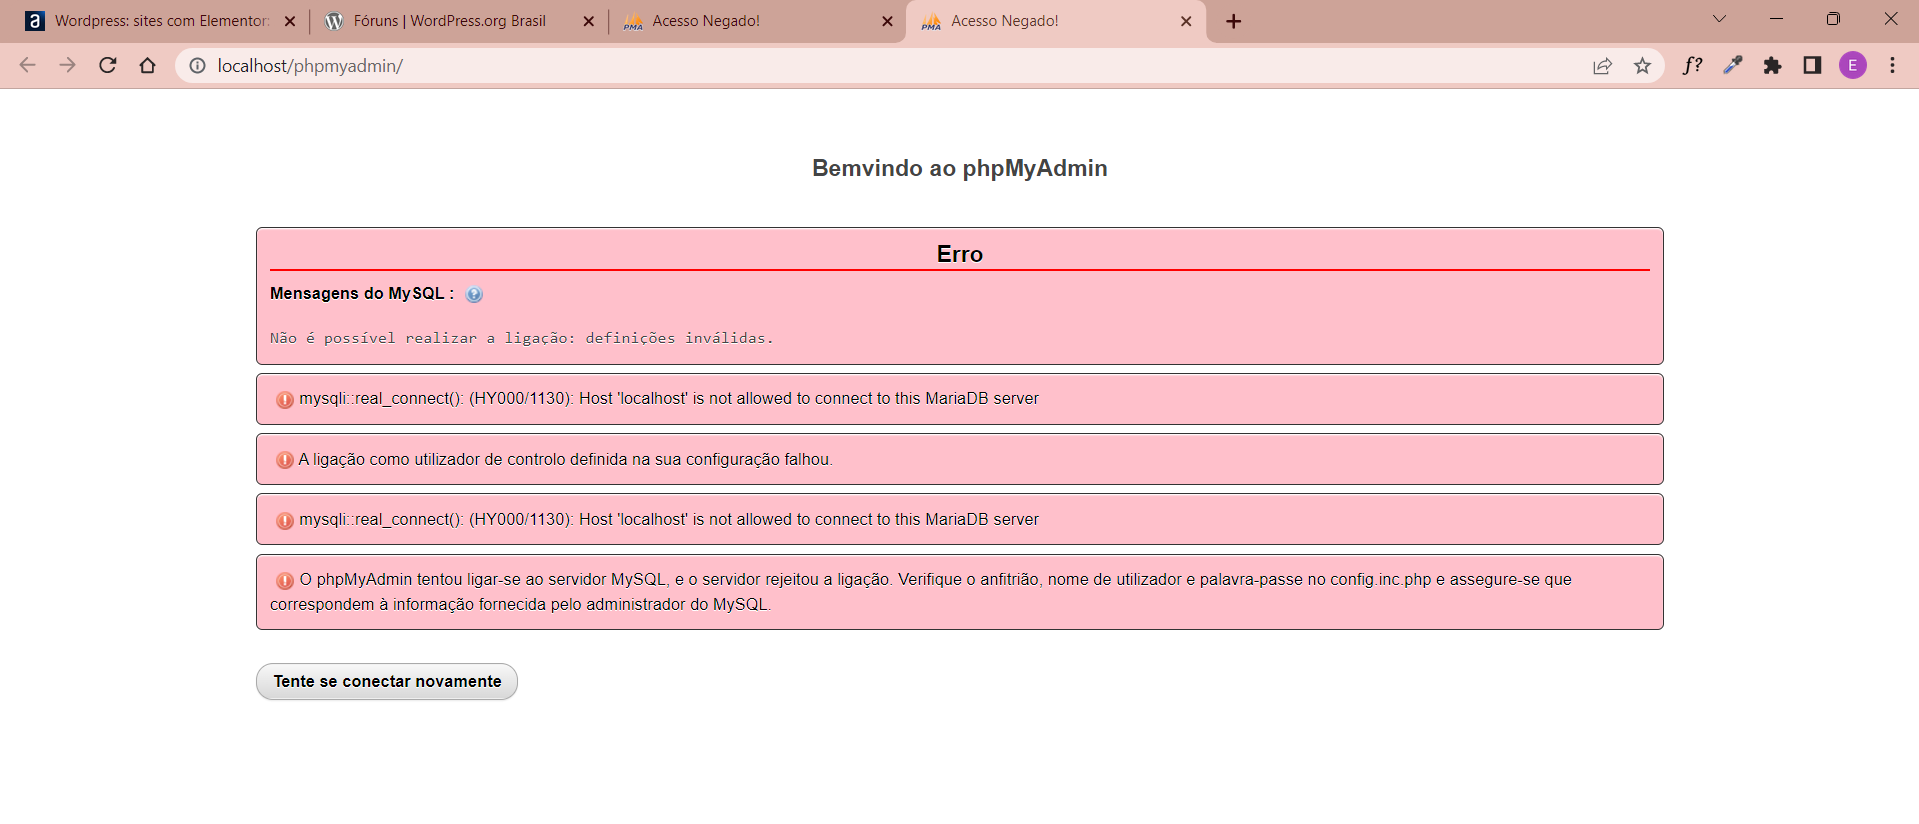Click the MySQL documentation help icon
Image resolution: width=1919 pixels, height=824 pixels.
474,294
